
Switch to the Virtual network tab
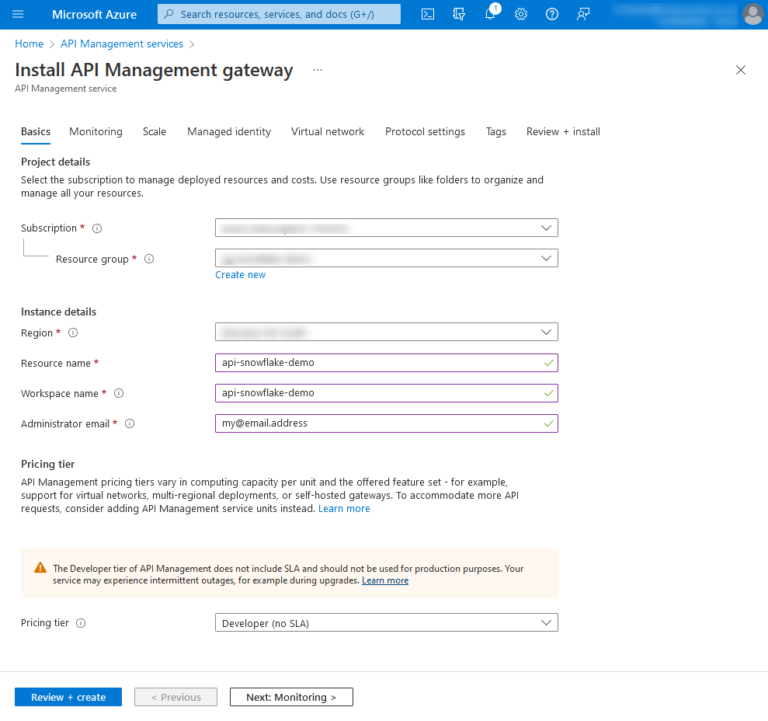(327, 132)
